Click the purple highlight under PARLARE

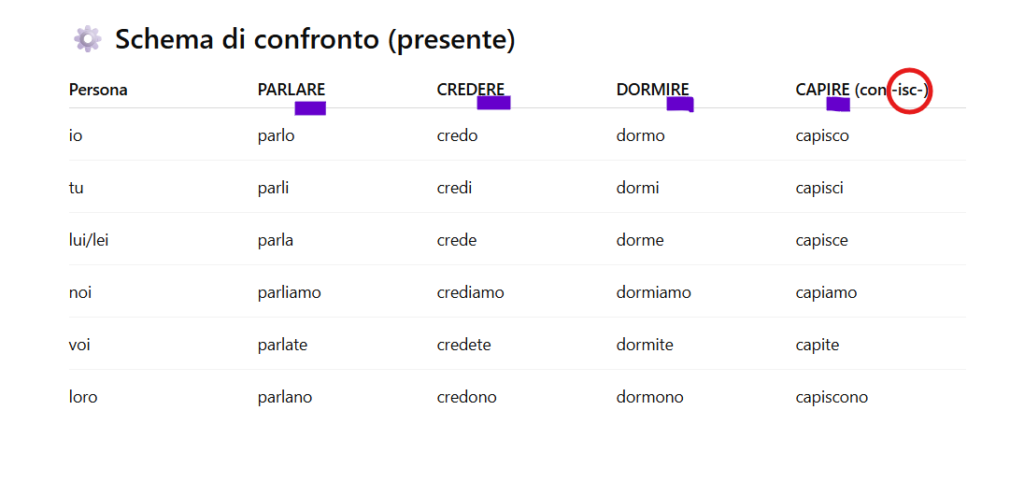[310, 108]
